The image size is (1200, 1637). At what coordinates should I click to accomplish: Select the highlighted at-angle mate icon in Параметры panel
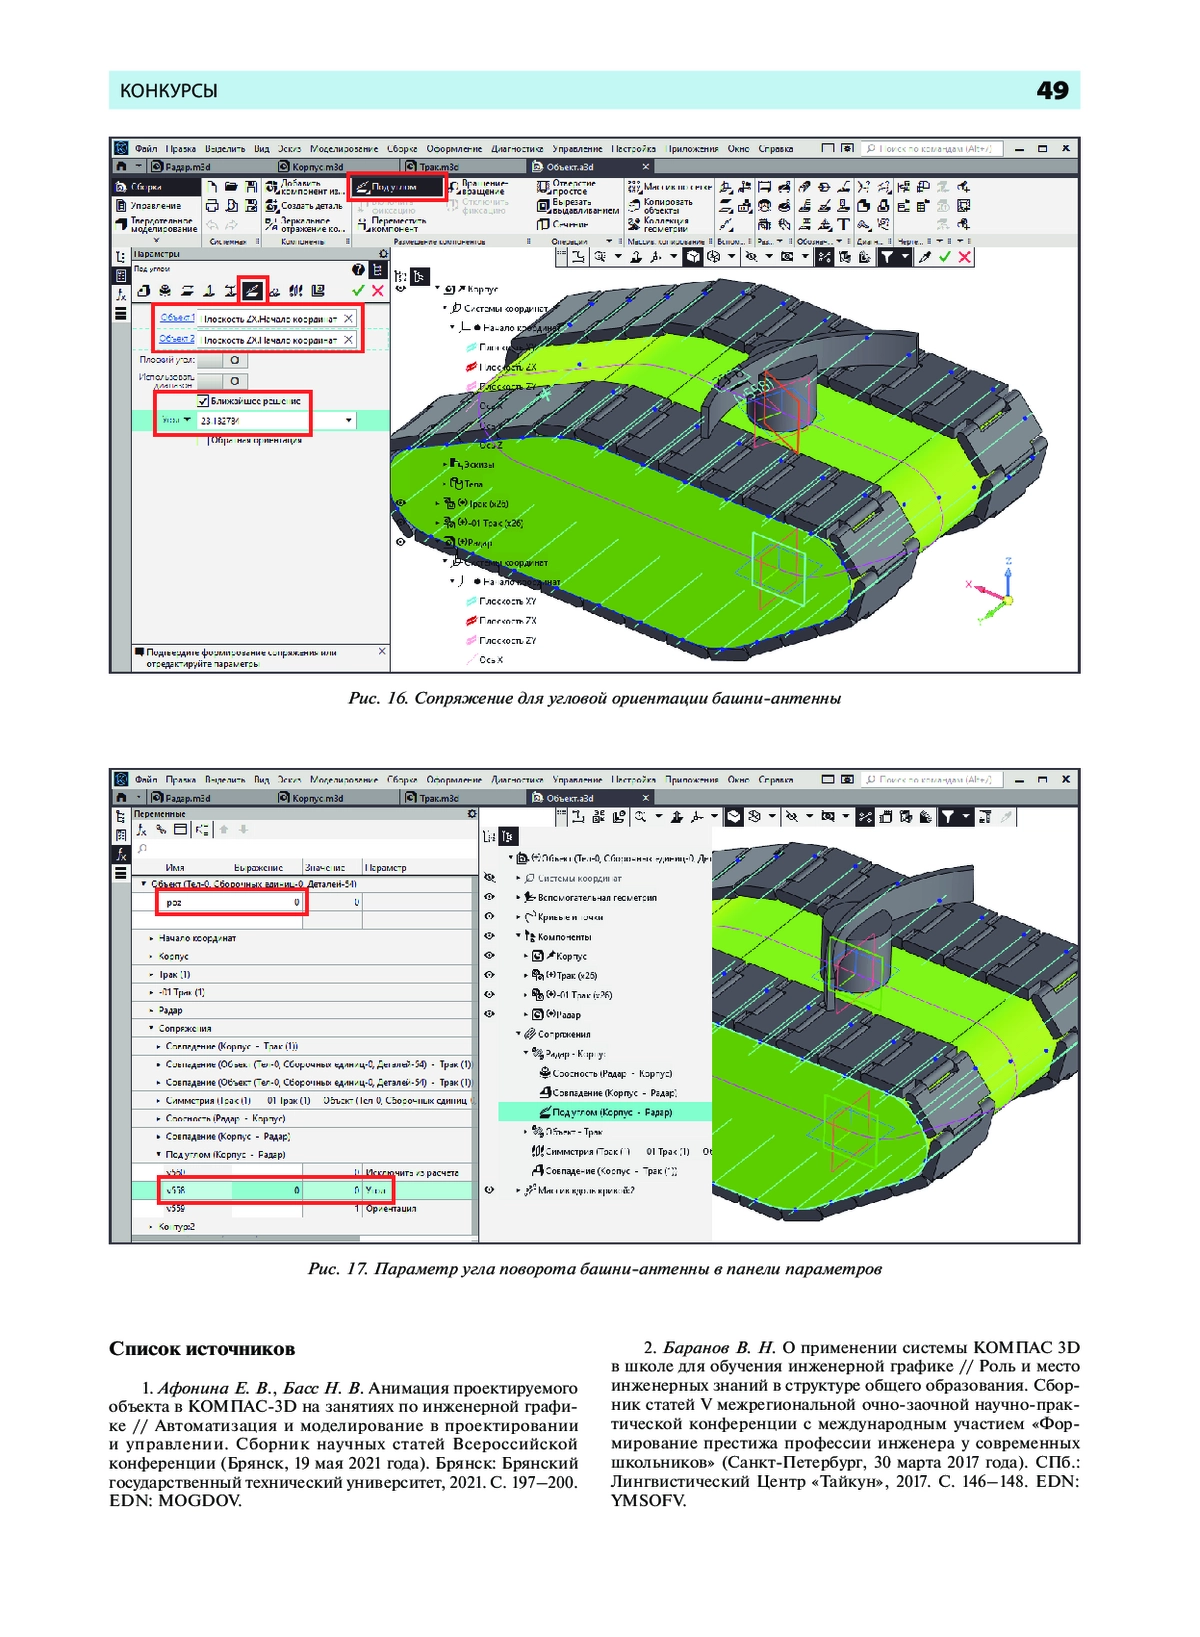coord(253,291)
